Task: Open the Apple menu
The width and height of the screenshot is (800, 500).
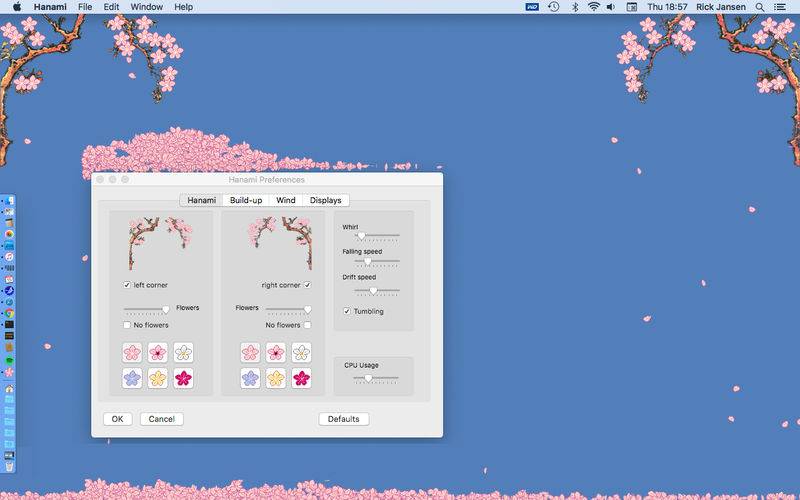Action: (17, 7)
